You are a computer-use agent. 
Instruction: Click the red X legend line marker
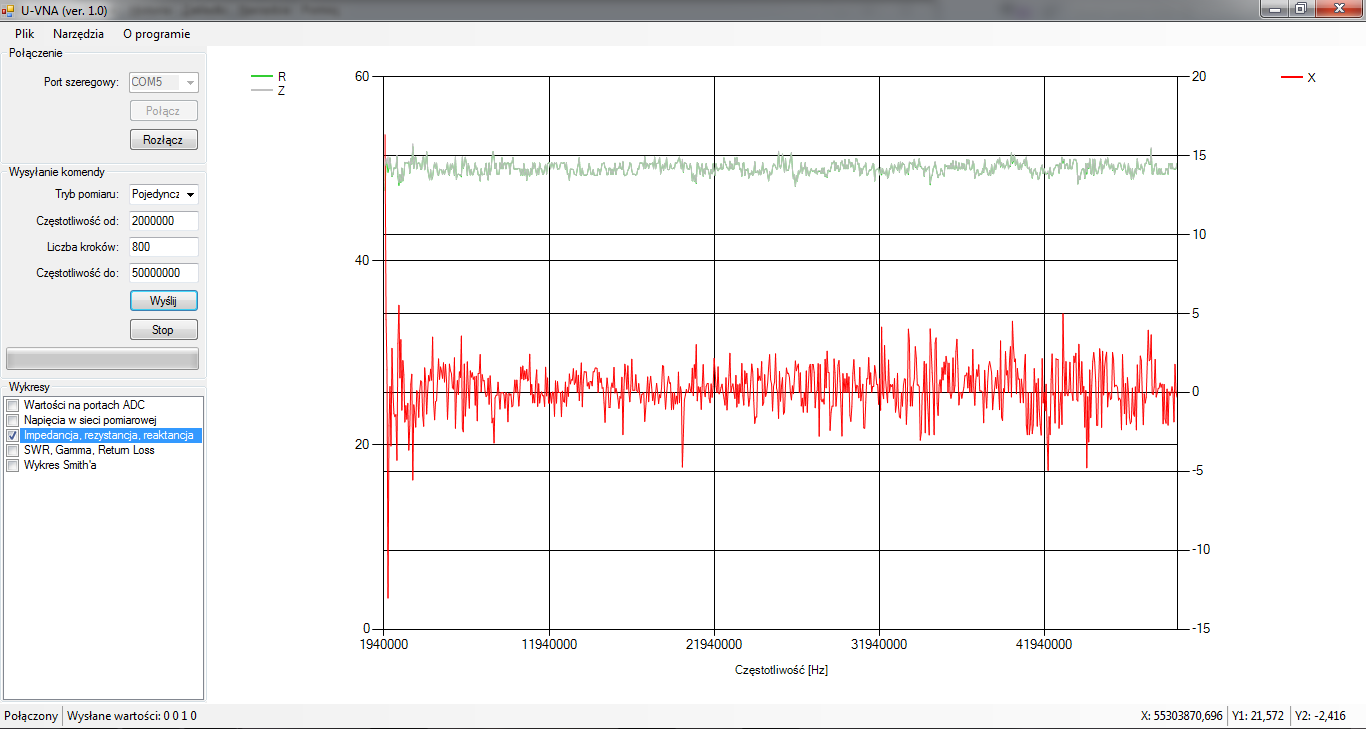[x=1291, y=77]
